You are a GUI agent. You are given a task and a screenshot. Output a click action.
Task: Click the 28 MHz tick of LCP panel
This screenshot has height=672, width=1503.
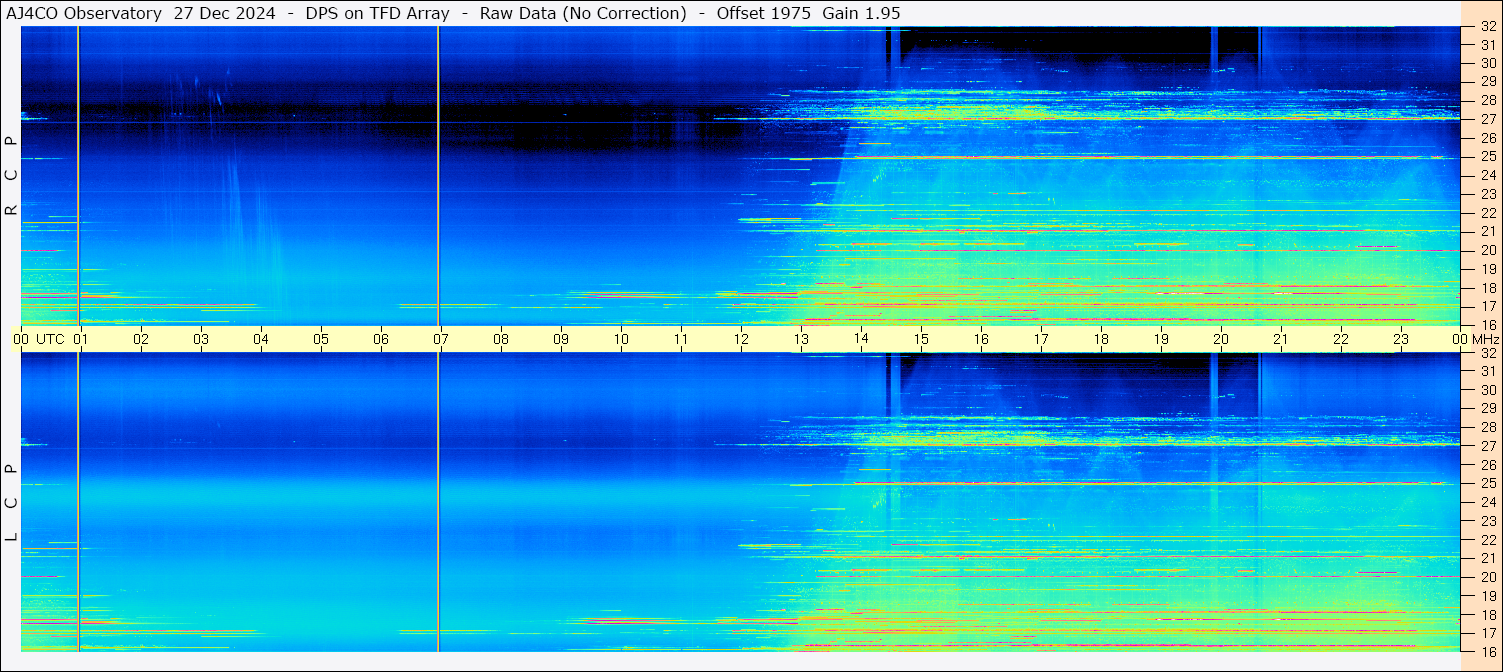(1487, 427)
